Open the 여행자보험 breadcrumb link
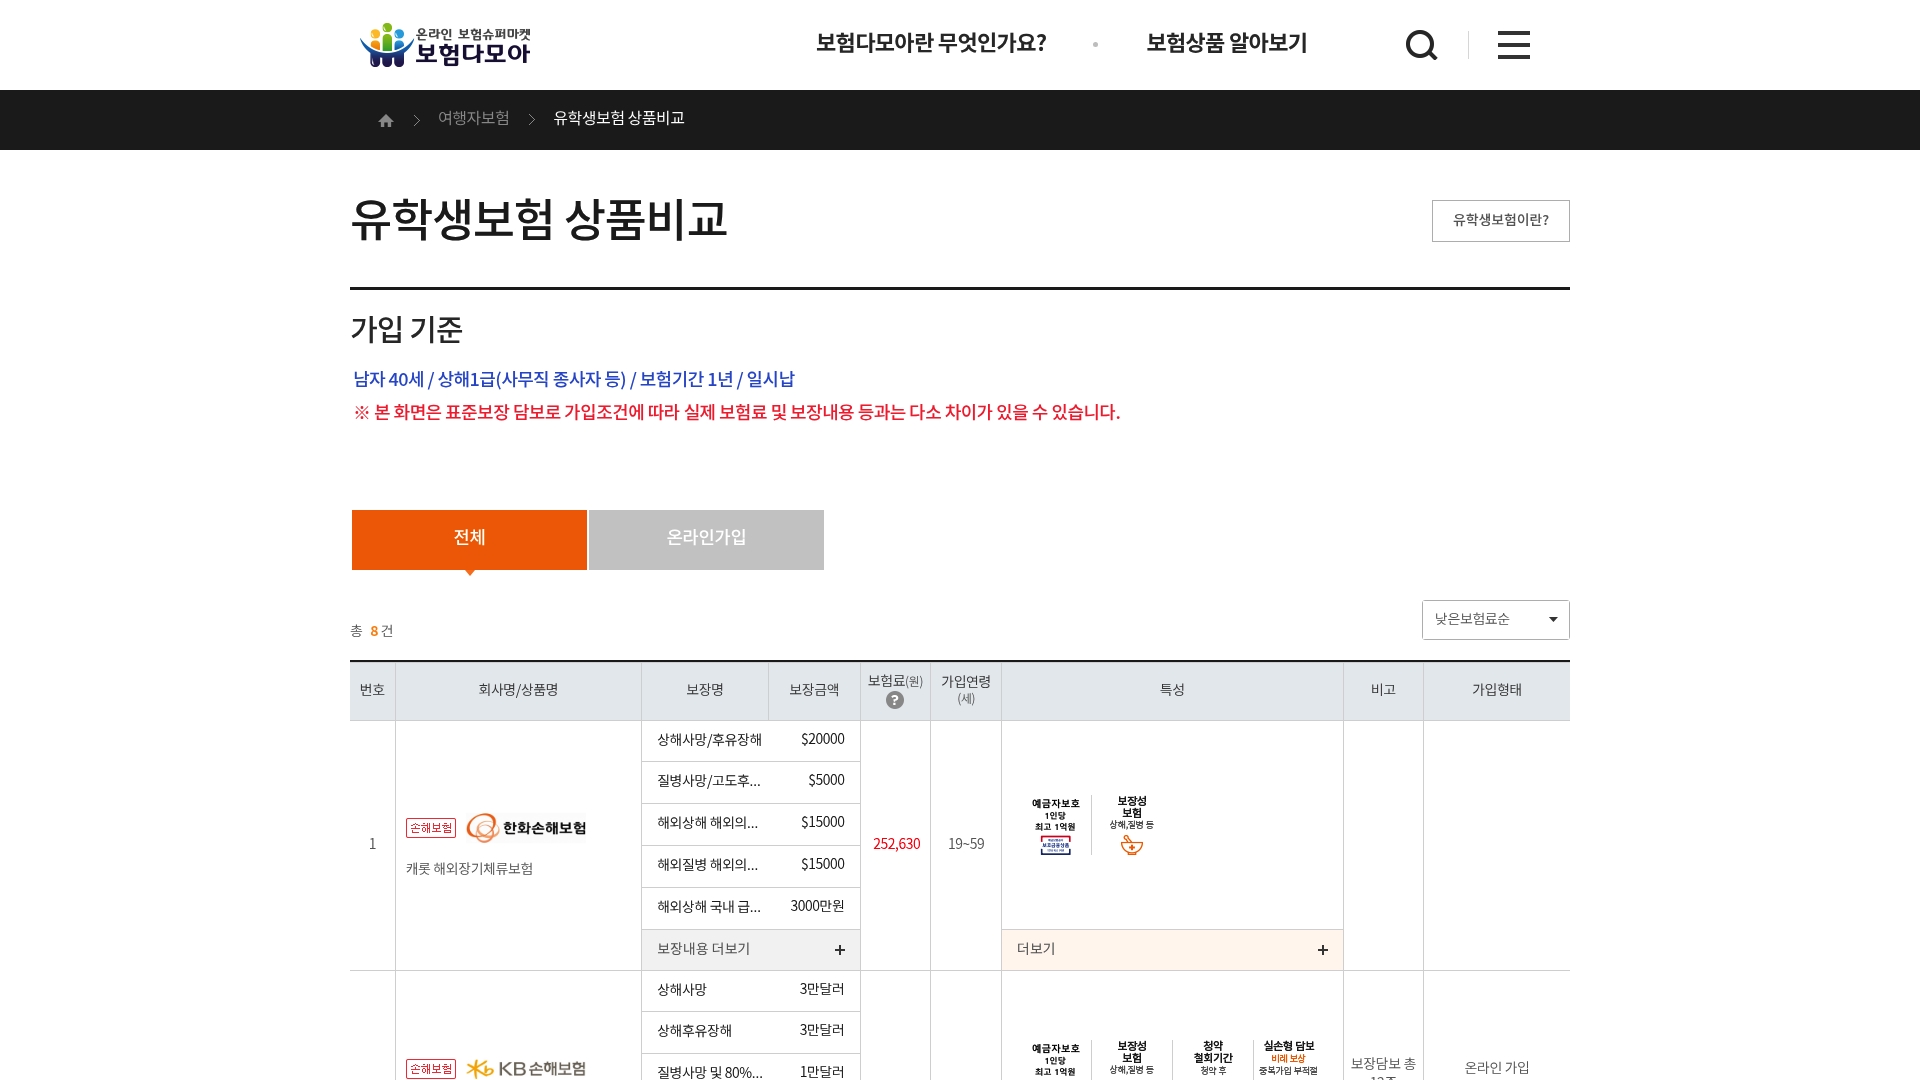The width and height of the screenshot is (1920, 1080). 473,118
